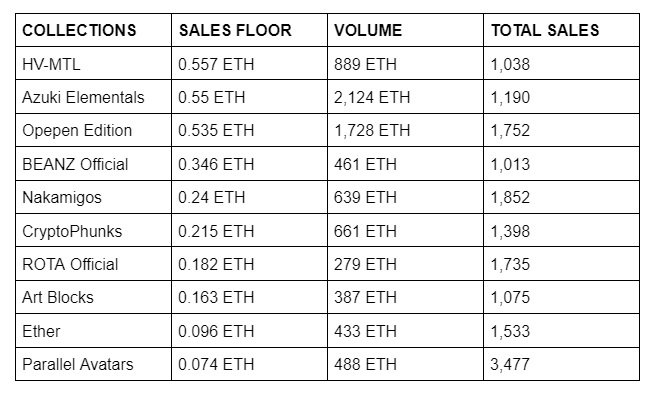Click the 0.24 ETH floor value
The height and width of the screenshot is (401, 661).
pos(212,198)
